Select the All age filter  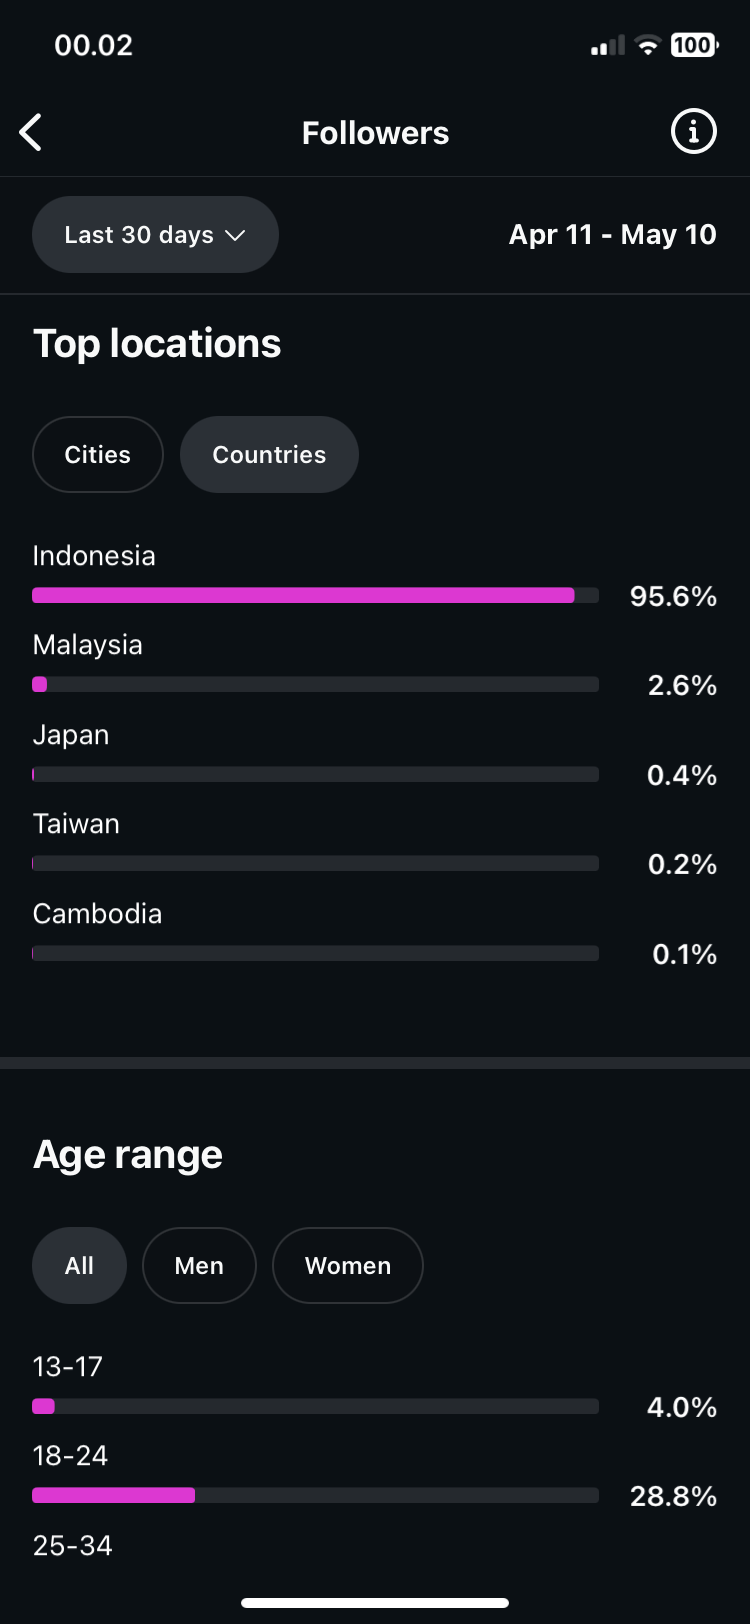(79, 1265)
